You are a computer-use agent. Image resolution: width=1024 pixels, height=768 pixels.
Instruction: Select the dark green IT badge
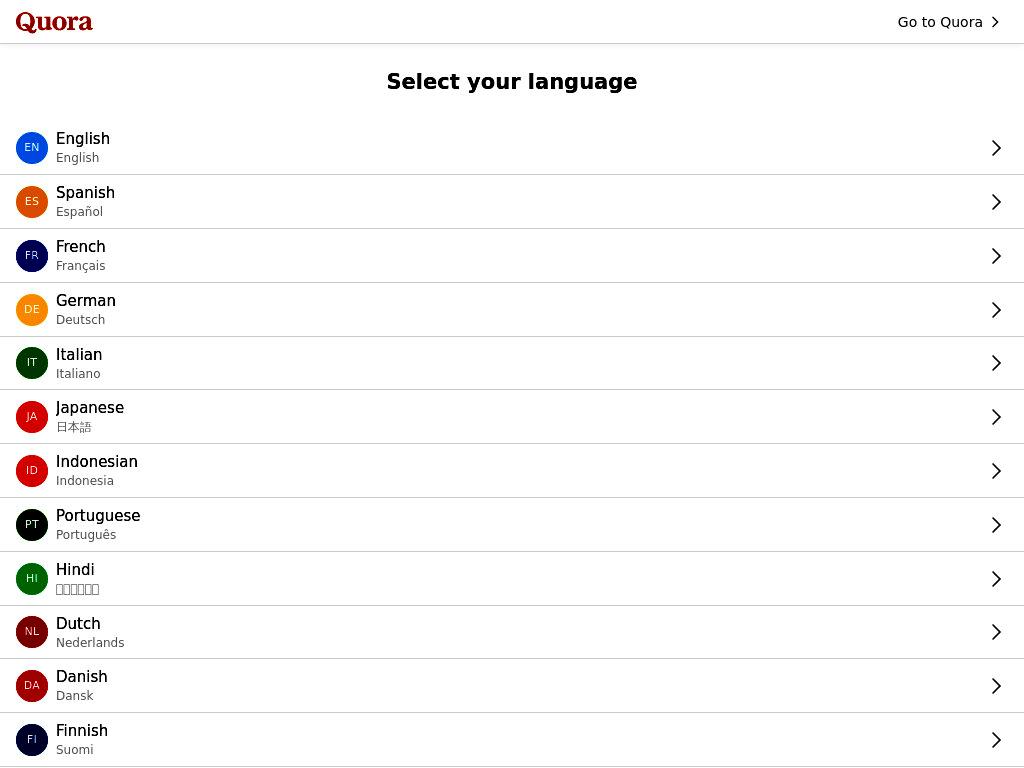coord(31,363)
